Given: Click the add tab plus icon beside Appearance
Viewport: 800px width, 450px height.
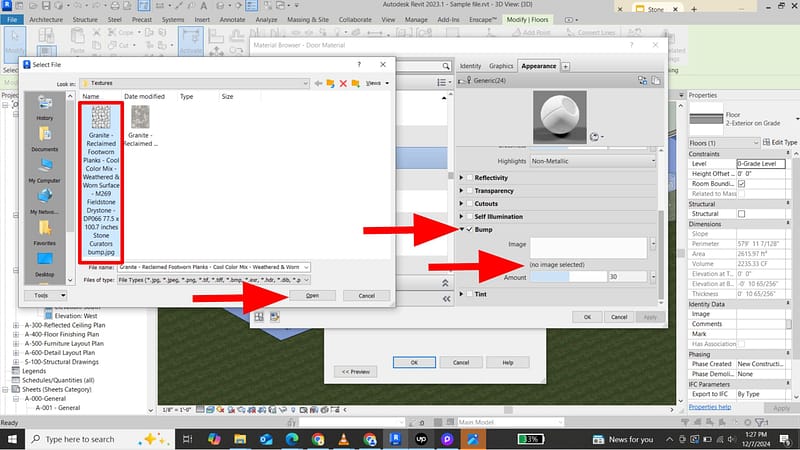Looking at the screenshot, I should pyautogui.click(x=566, y=66).
